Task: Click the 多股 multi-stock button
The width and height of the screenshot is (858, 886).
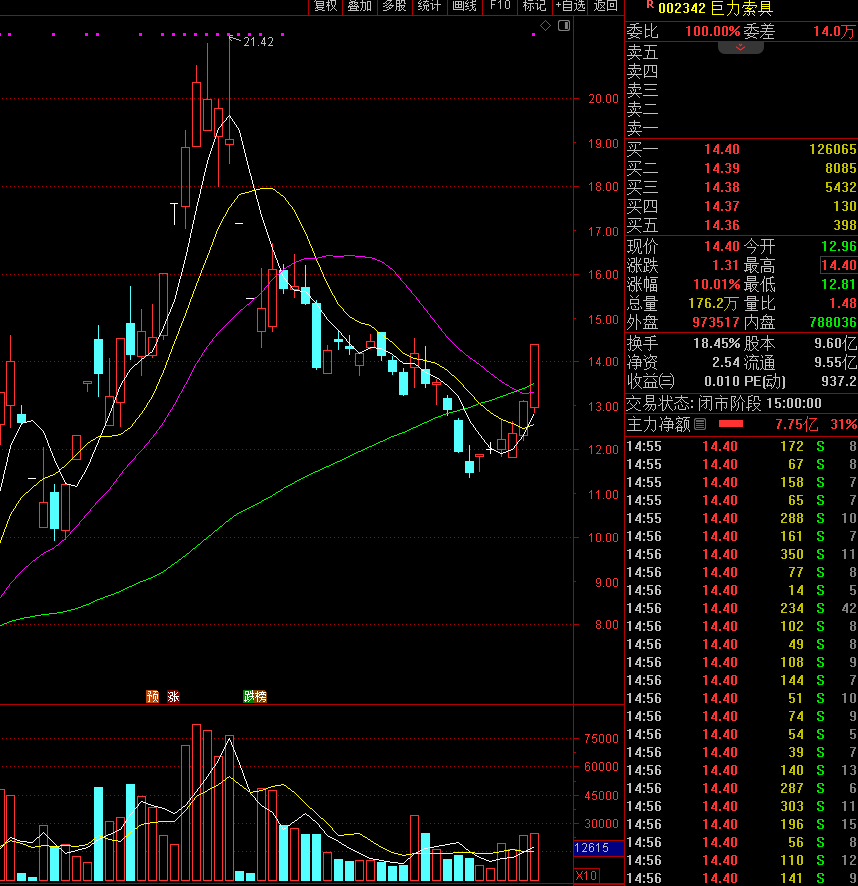Action: point(394,6)
